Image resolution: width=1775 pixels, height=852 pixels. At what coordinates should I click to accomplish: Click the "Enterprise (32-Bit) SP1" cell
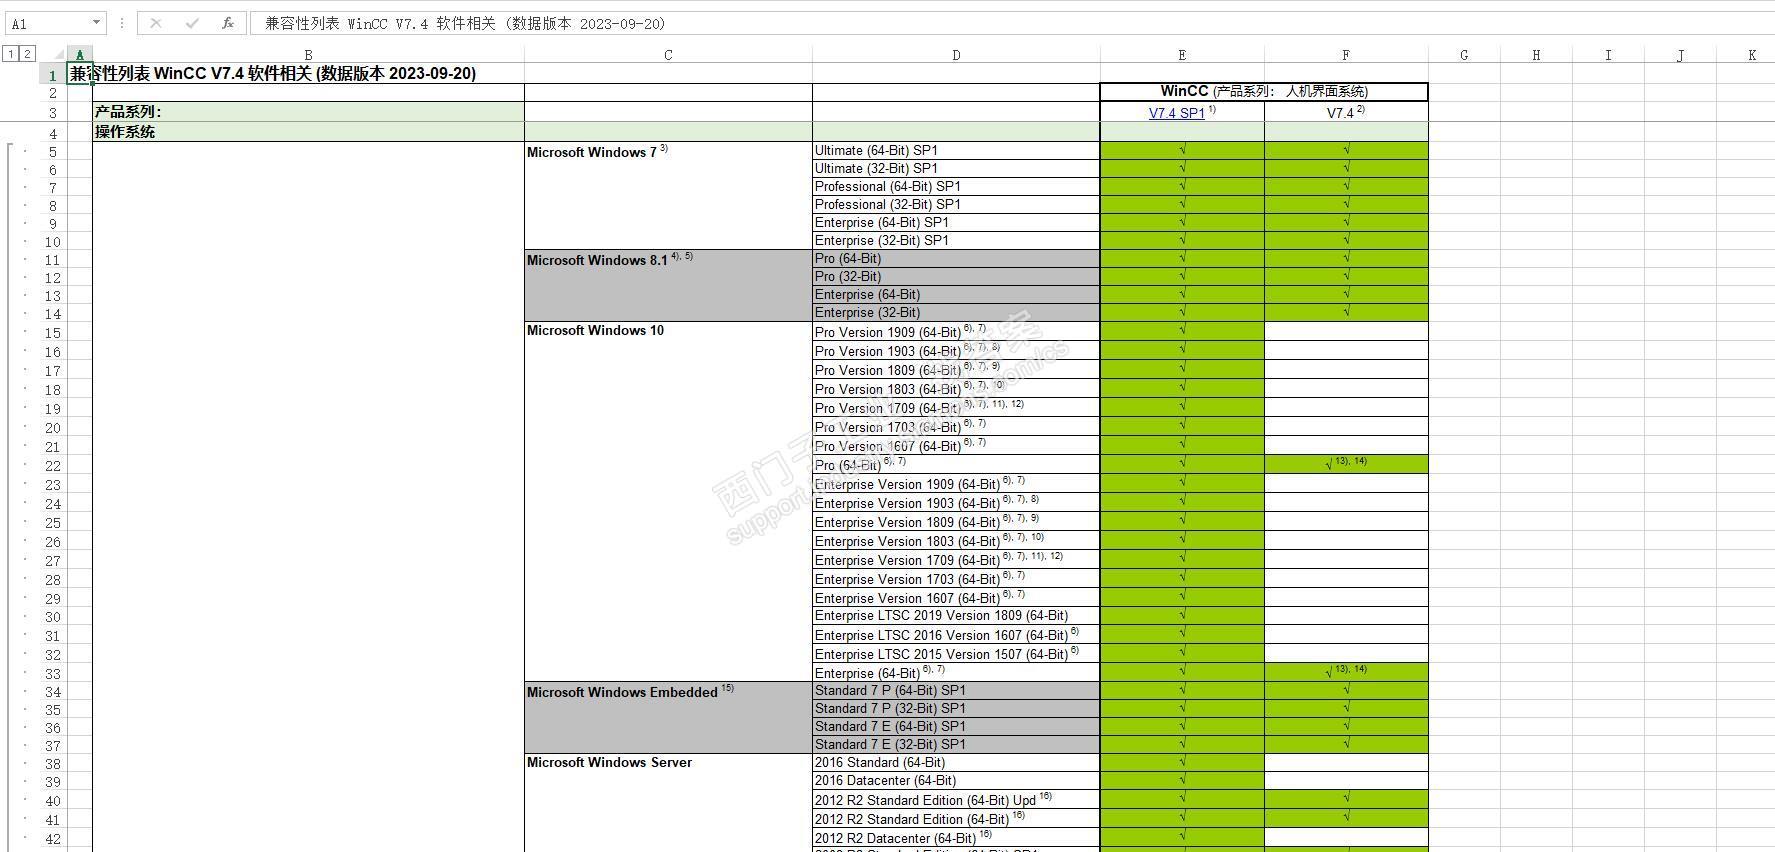[956, 241]
